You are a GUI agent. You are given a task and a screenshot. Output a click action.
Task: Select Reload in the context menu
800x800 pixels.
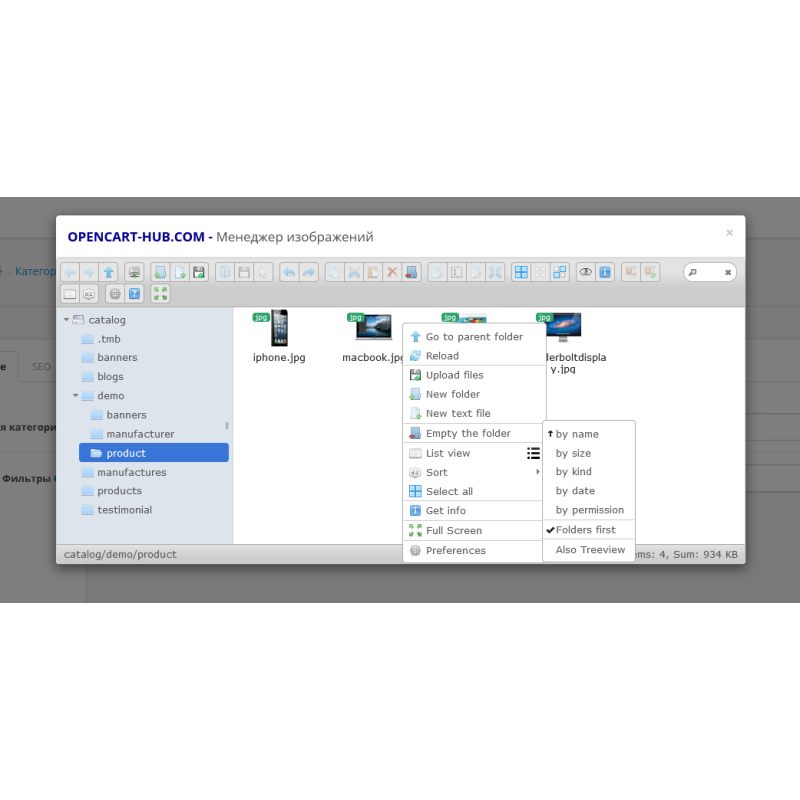coord(442,356)
